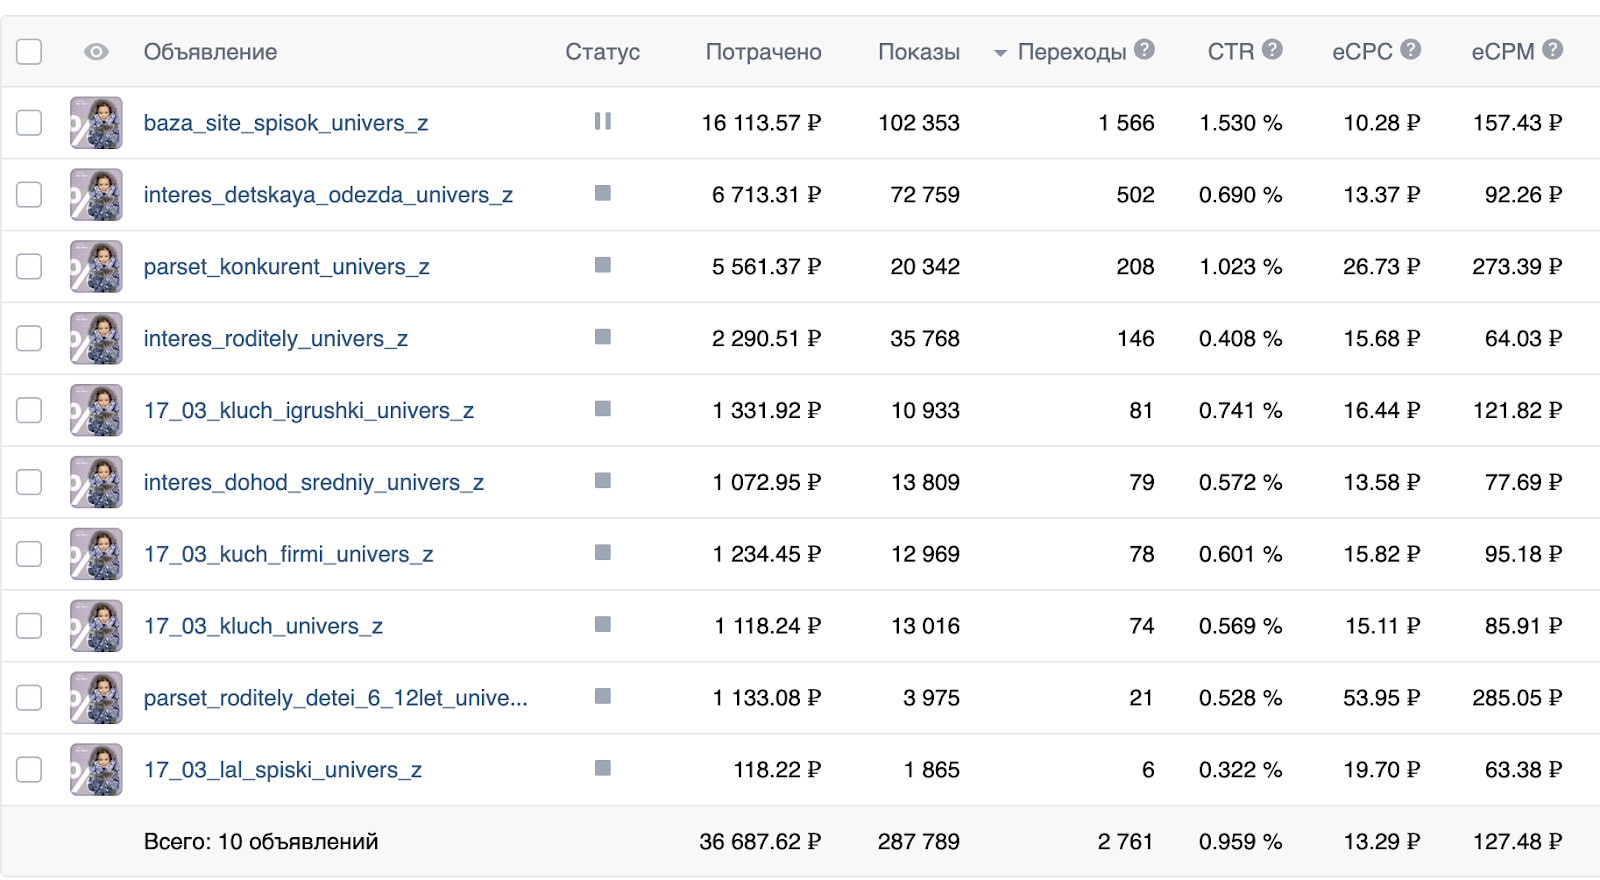
Task: Tick the checkbox for 17_03_kluch_univers_z
Action: (29, 626)
